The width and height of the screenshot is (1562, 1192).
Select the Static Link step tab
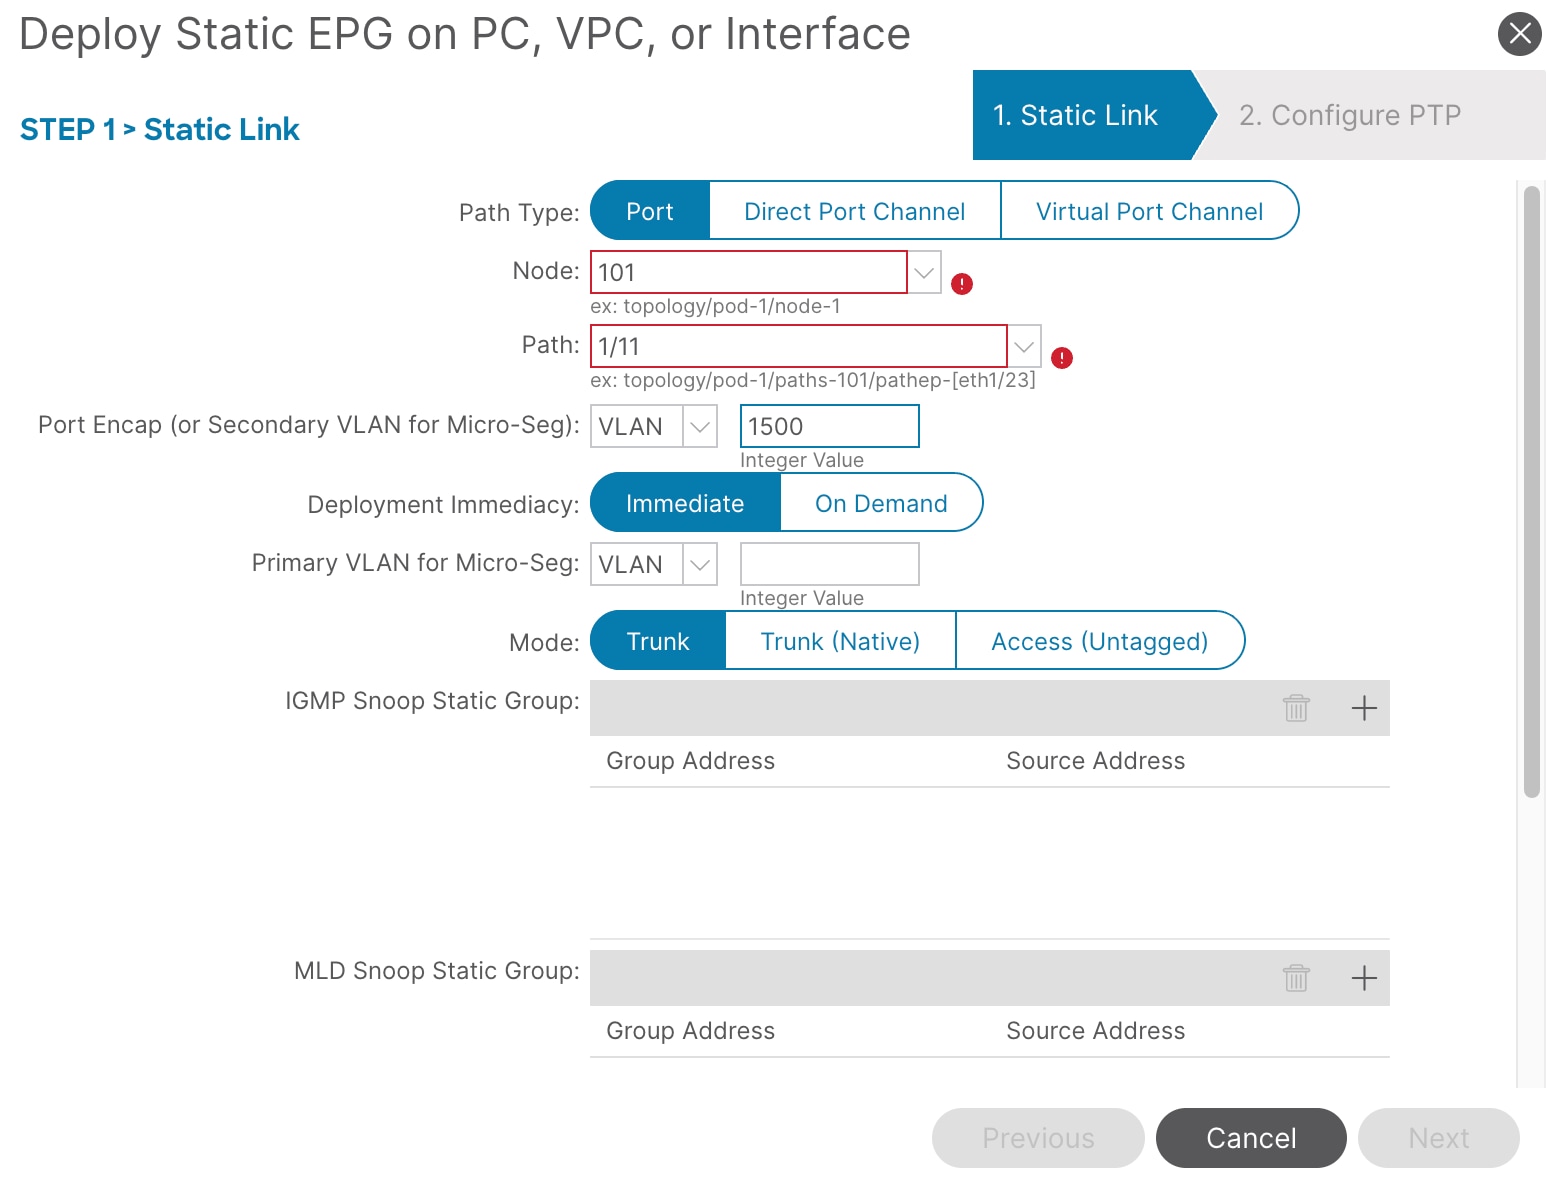point(1075,115)
